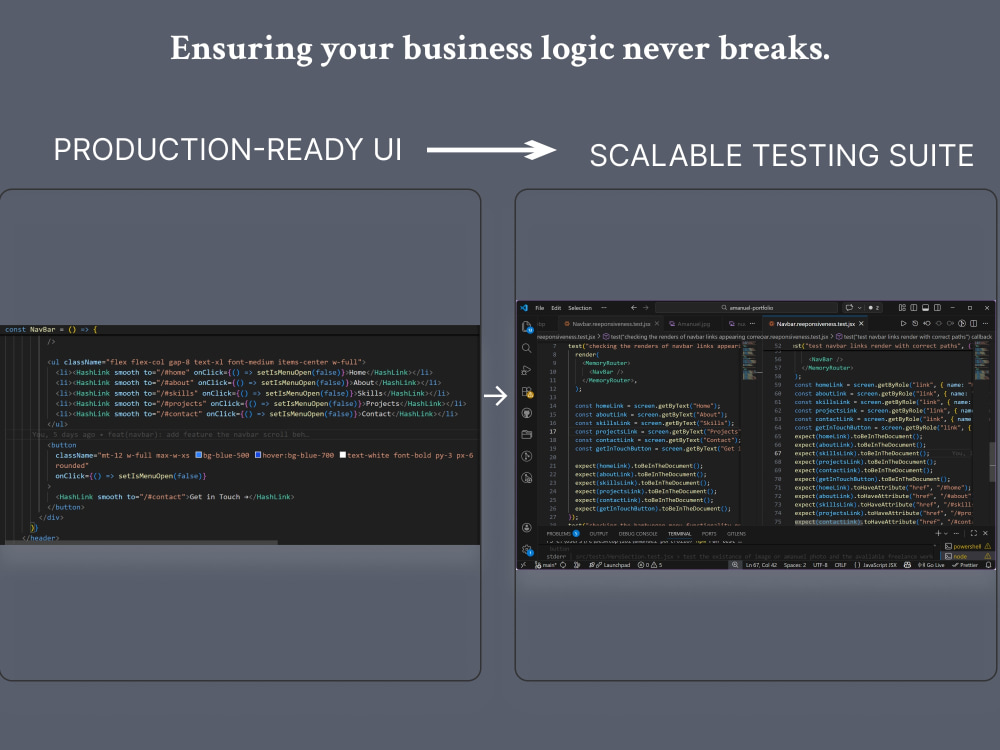Switch to the PROBLEMS panel tab
The width and height of the screenshot is (1000, 750).
click(562, 534)
